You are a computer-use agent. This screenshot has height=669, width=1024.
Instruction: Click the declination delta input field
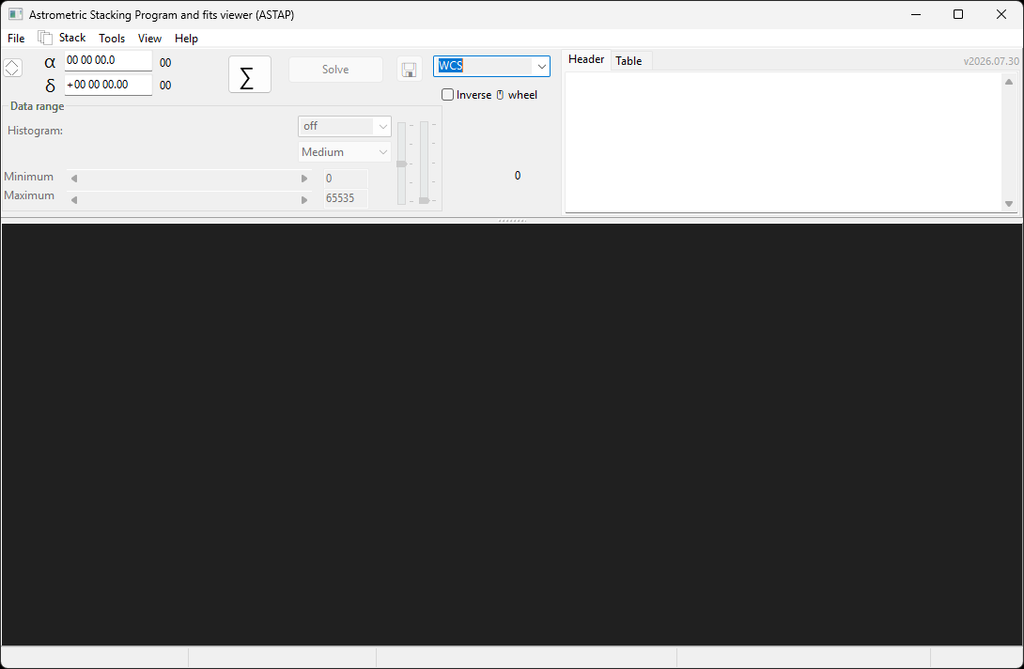tap(108, 85)
